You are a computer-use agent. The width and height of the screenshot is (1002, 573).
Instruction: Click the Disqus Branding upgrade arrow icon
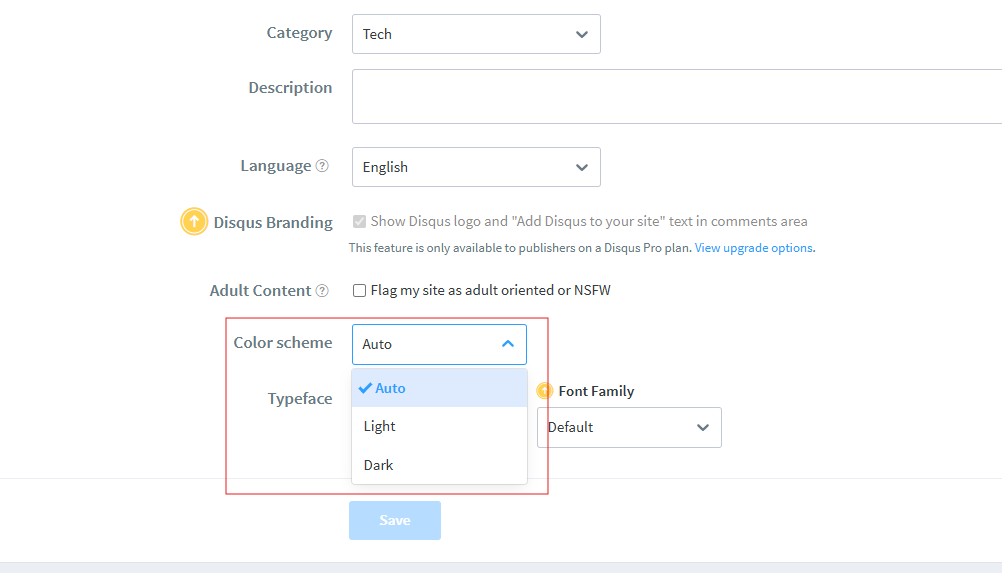pyautogui.click(x=194, y=222)
